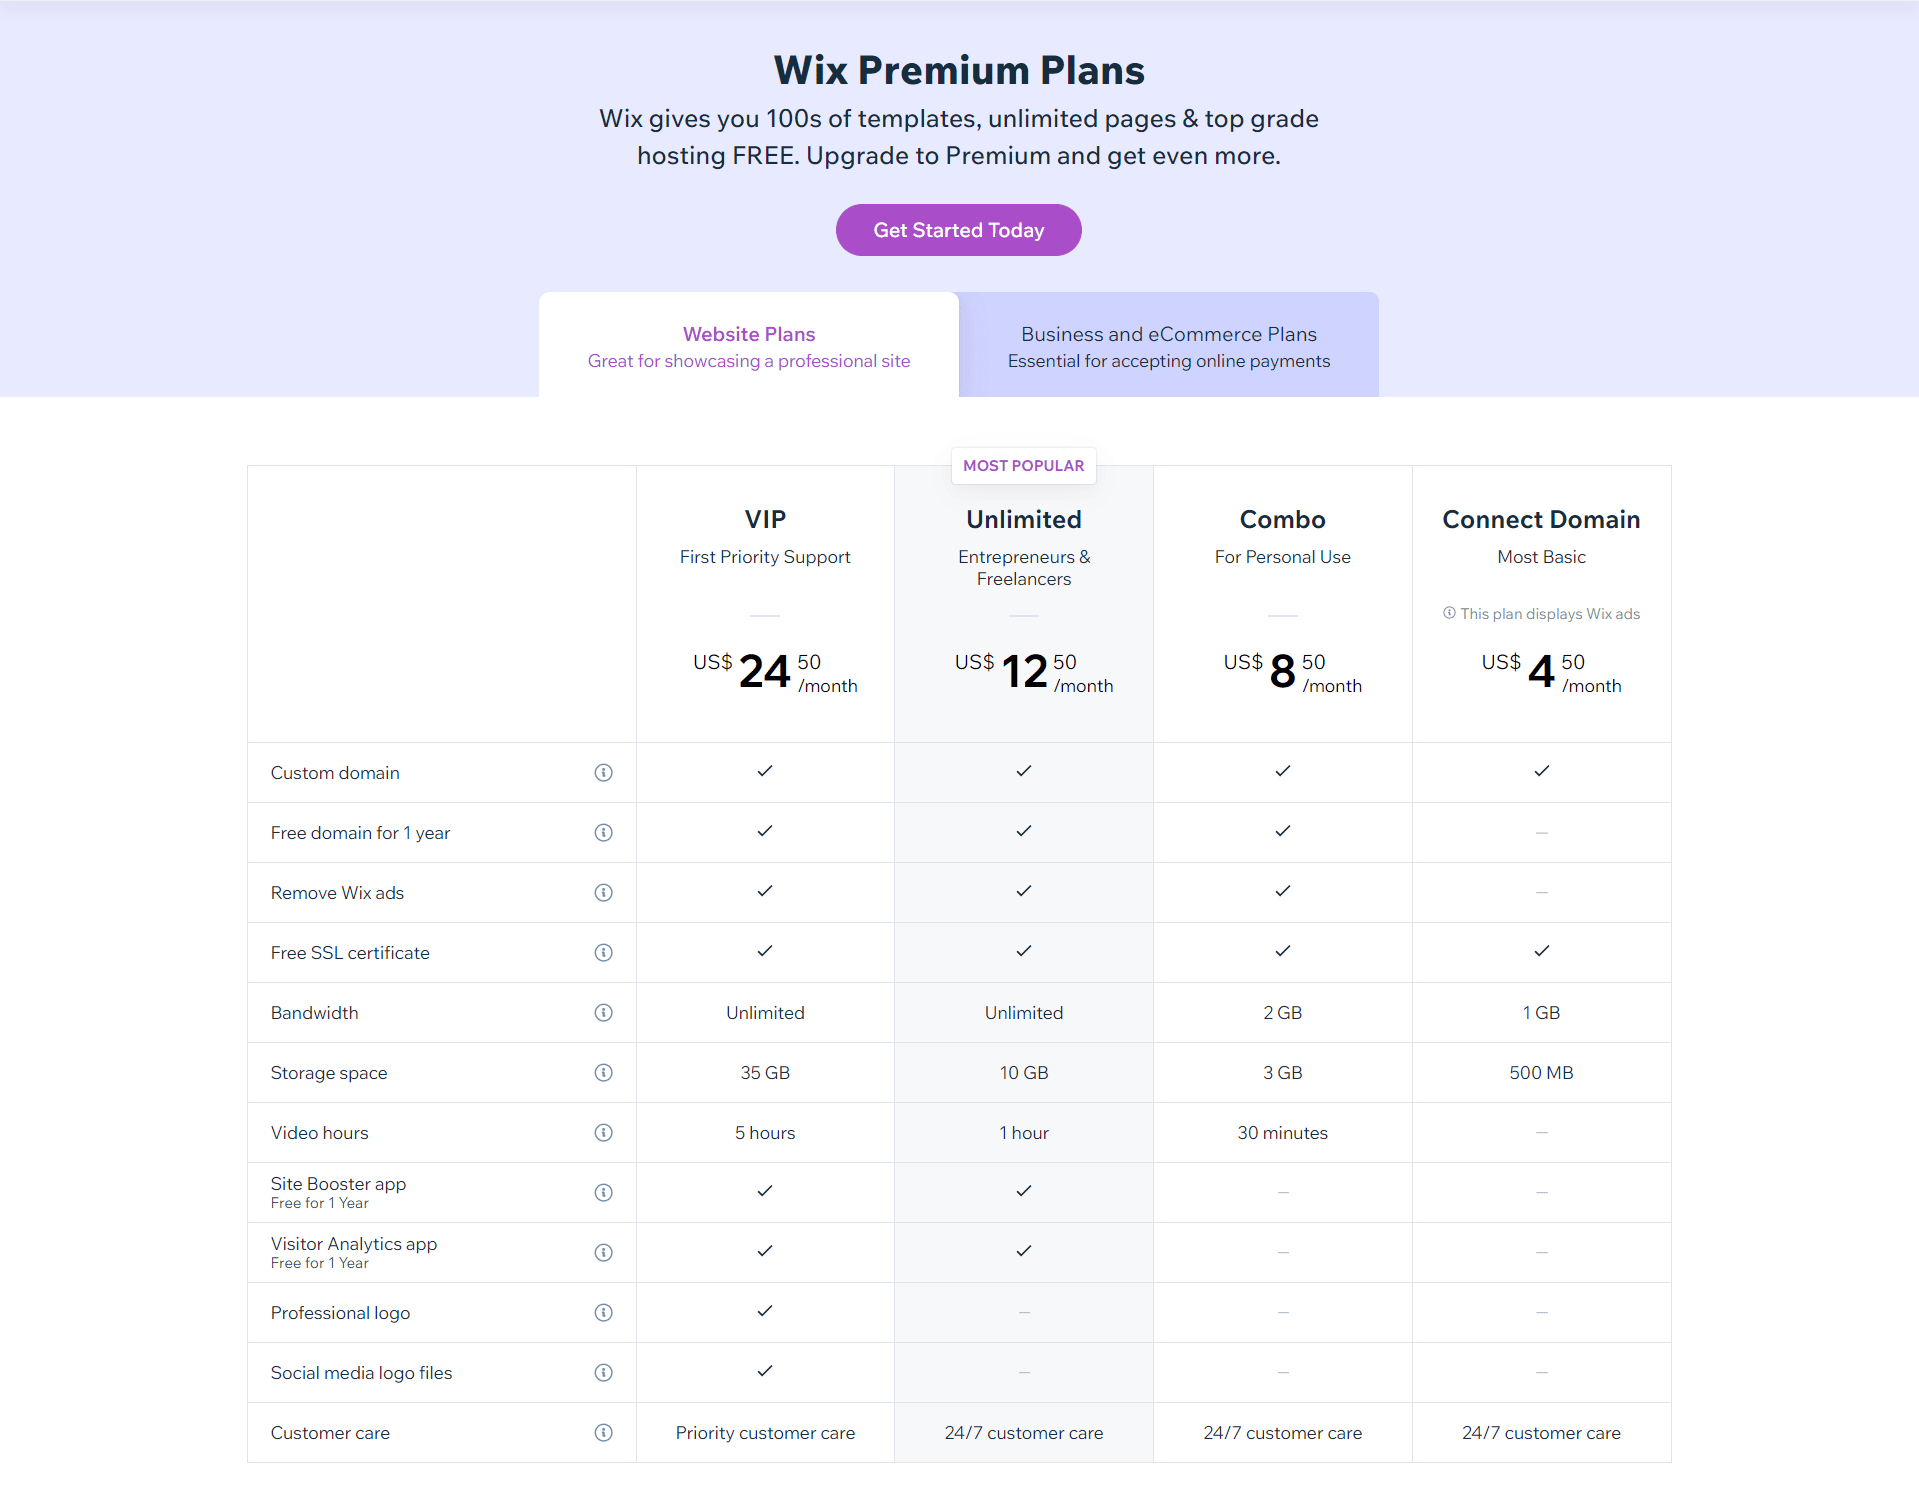The width and height of the screenshot is (1919, 1493).
Task: Click the Storage space info icon
Action: (x=603, y=1073)
